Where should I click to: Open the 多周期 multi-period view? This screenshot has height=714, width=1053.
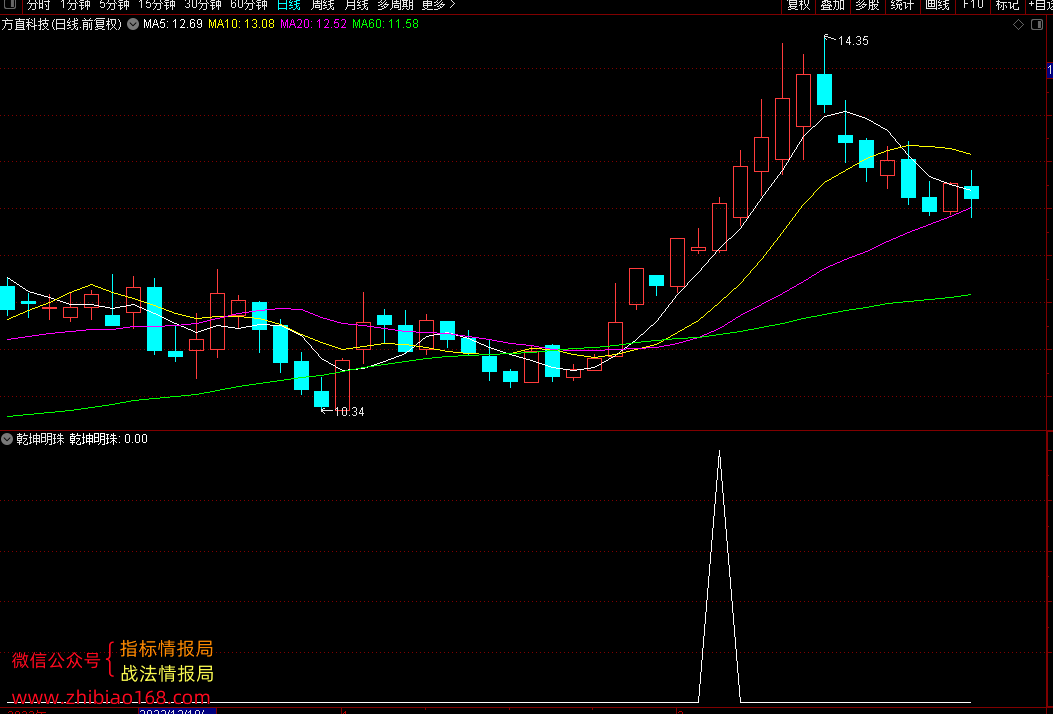coord(395,5)
